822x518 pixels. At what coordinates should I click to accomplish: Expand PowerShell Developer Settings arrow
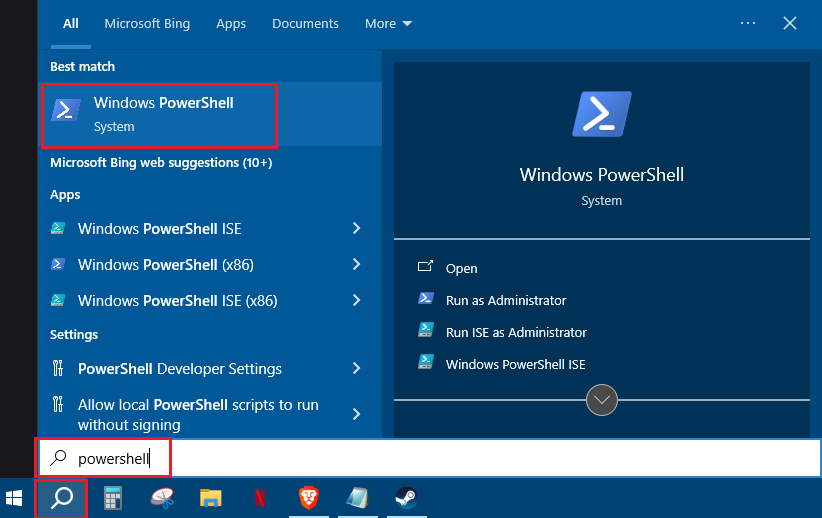point(356,369)
